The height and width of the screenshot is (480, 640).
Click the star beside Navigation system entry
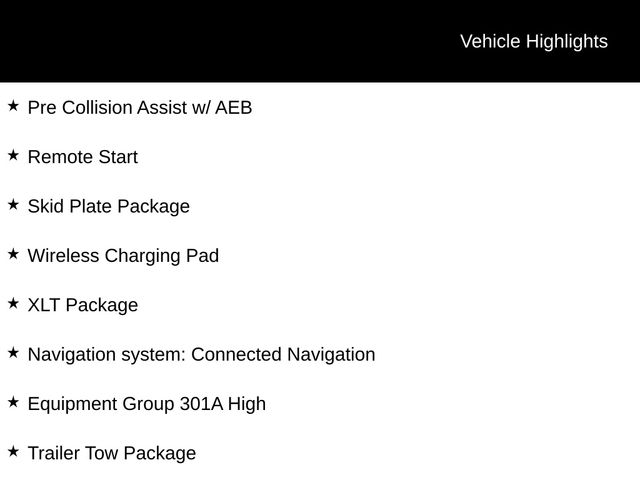(13, 353)
